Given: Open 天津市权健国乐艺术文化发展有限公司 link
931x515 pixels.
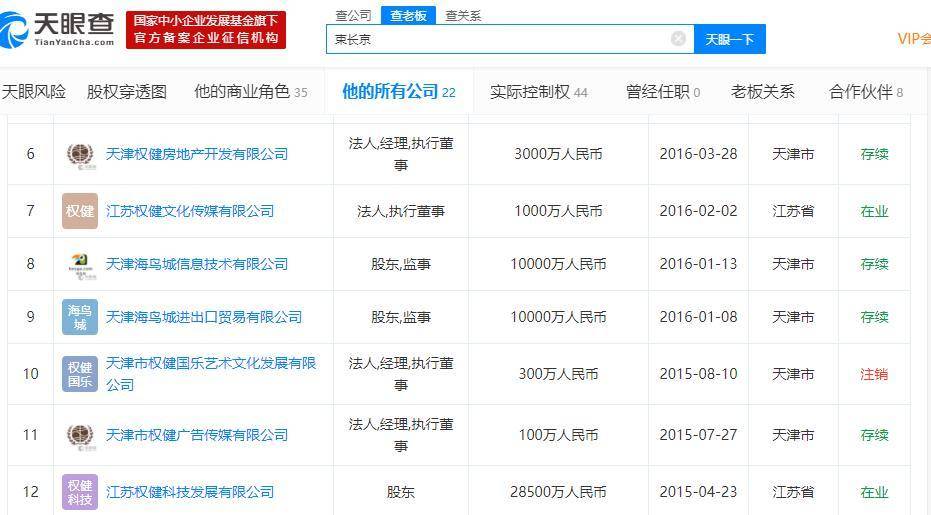Looking at the screenshot, I should click(x=211, y=374).
